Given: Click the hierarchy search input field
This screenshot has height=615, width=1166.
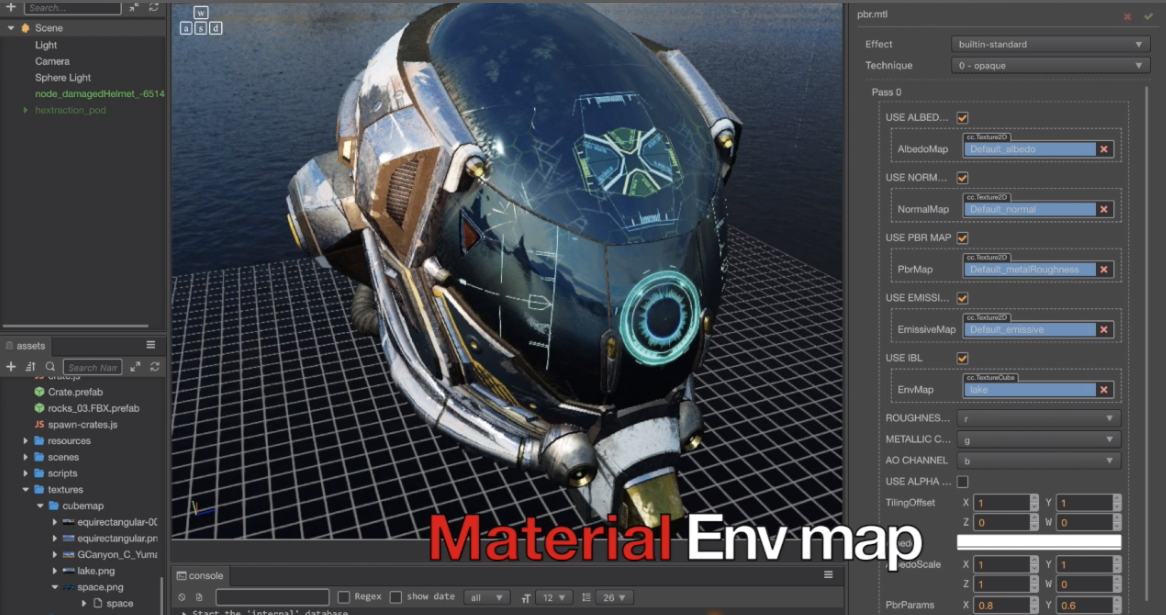Looking at the screenshot, I should [x=70, y=8].
